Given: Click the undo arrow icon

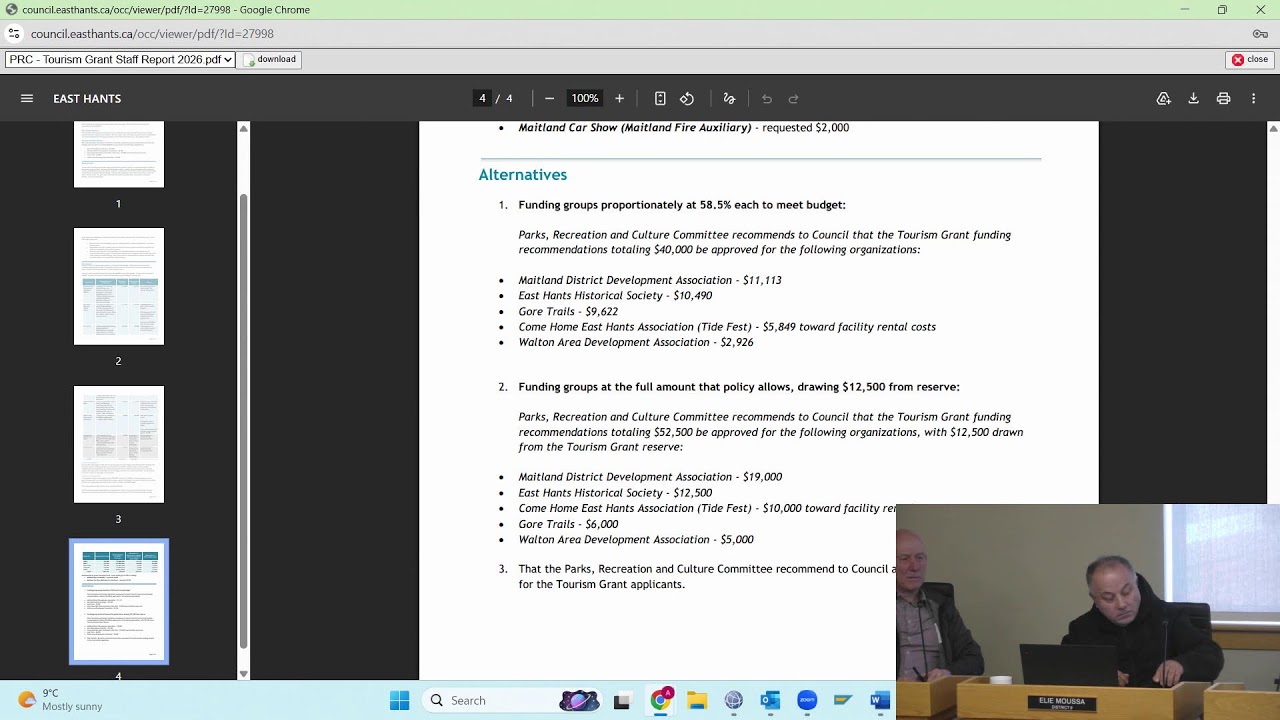Looking at the screenshot, I should [x=767, y=98].
